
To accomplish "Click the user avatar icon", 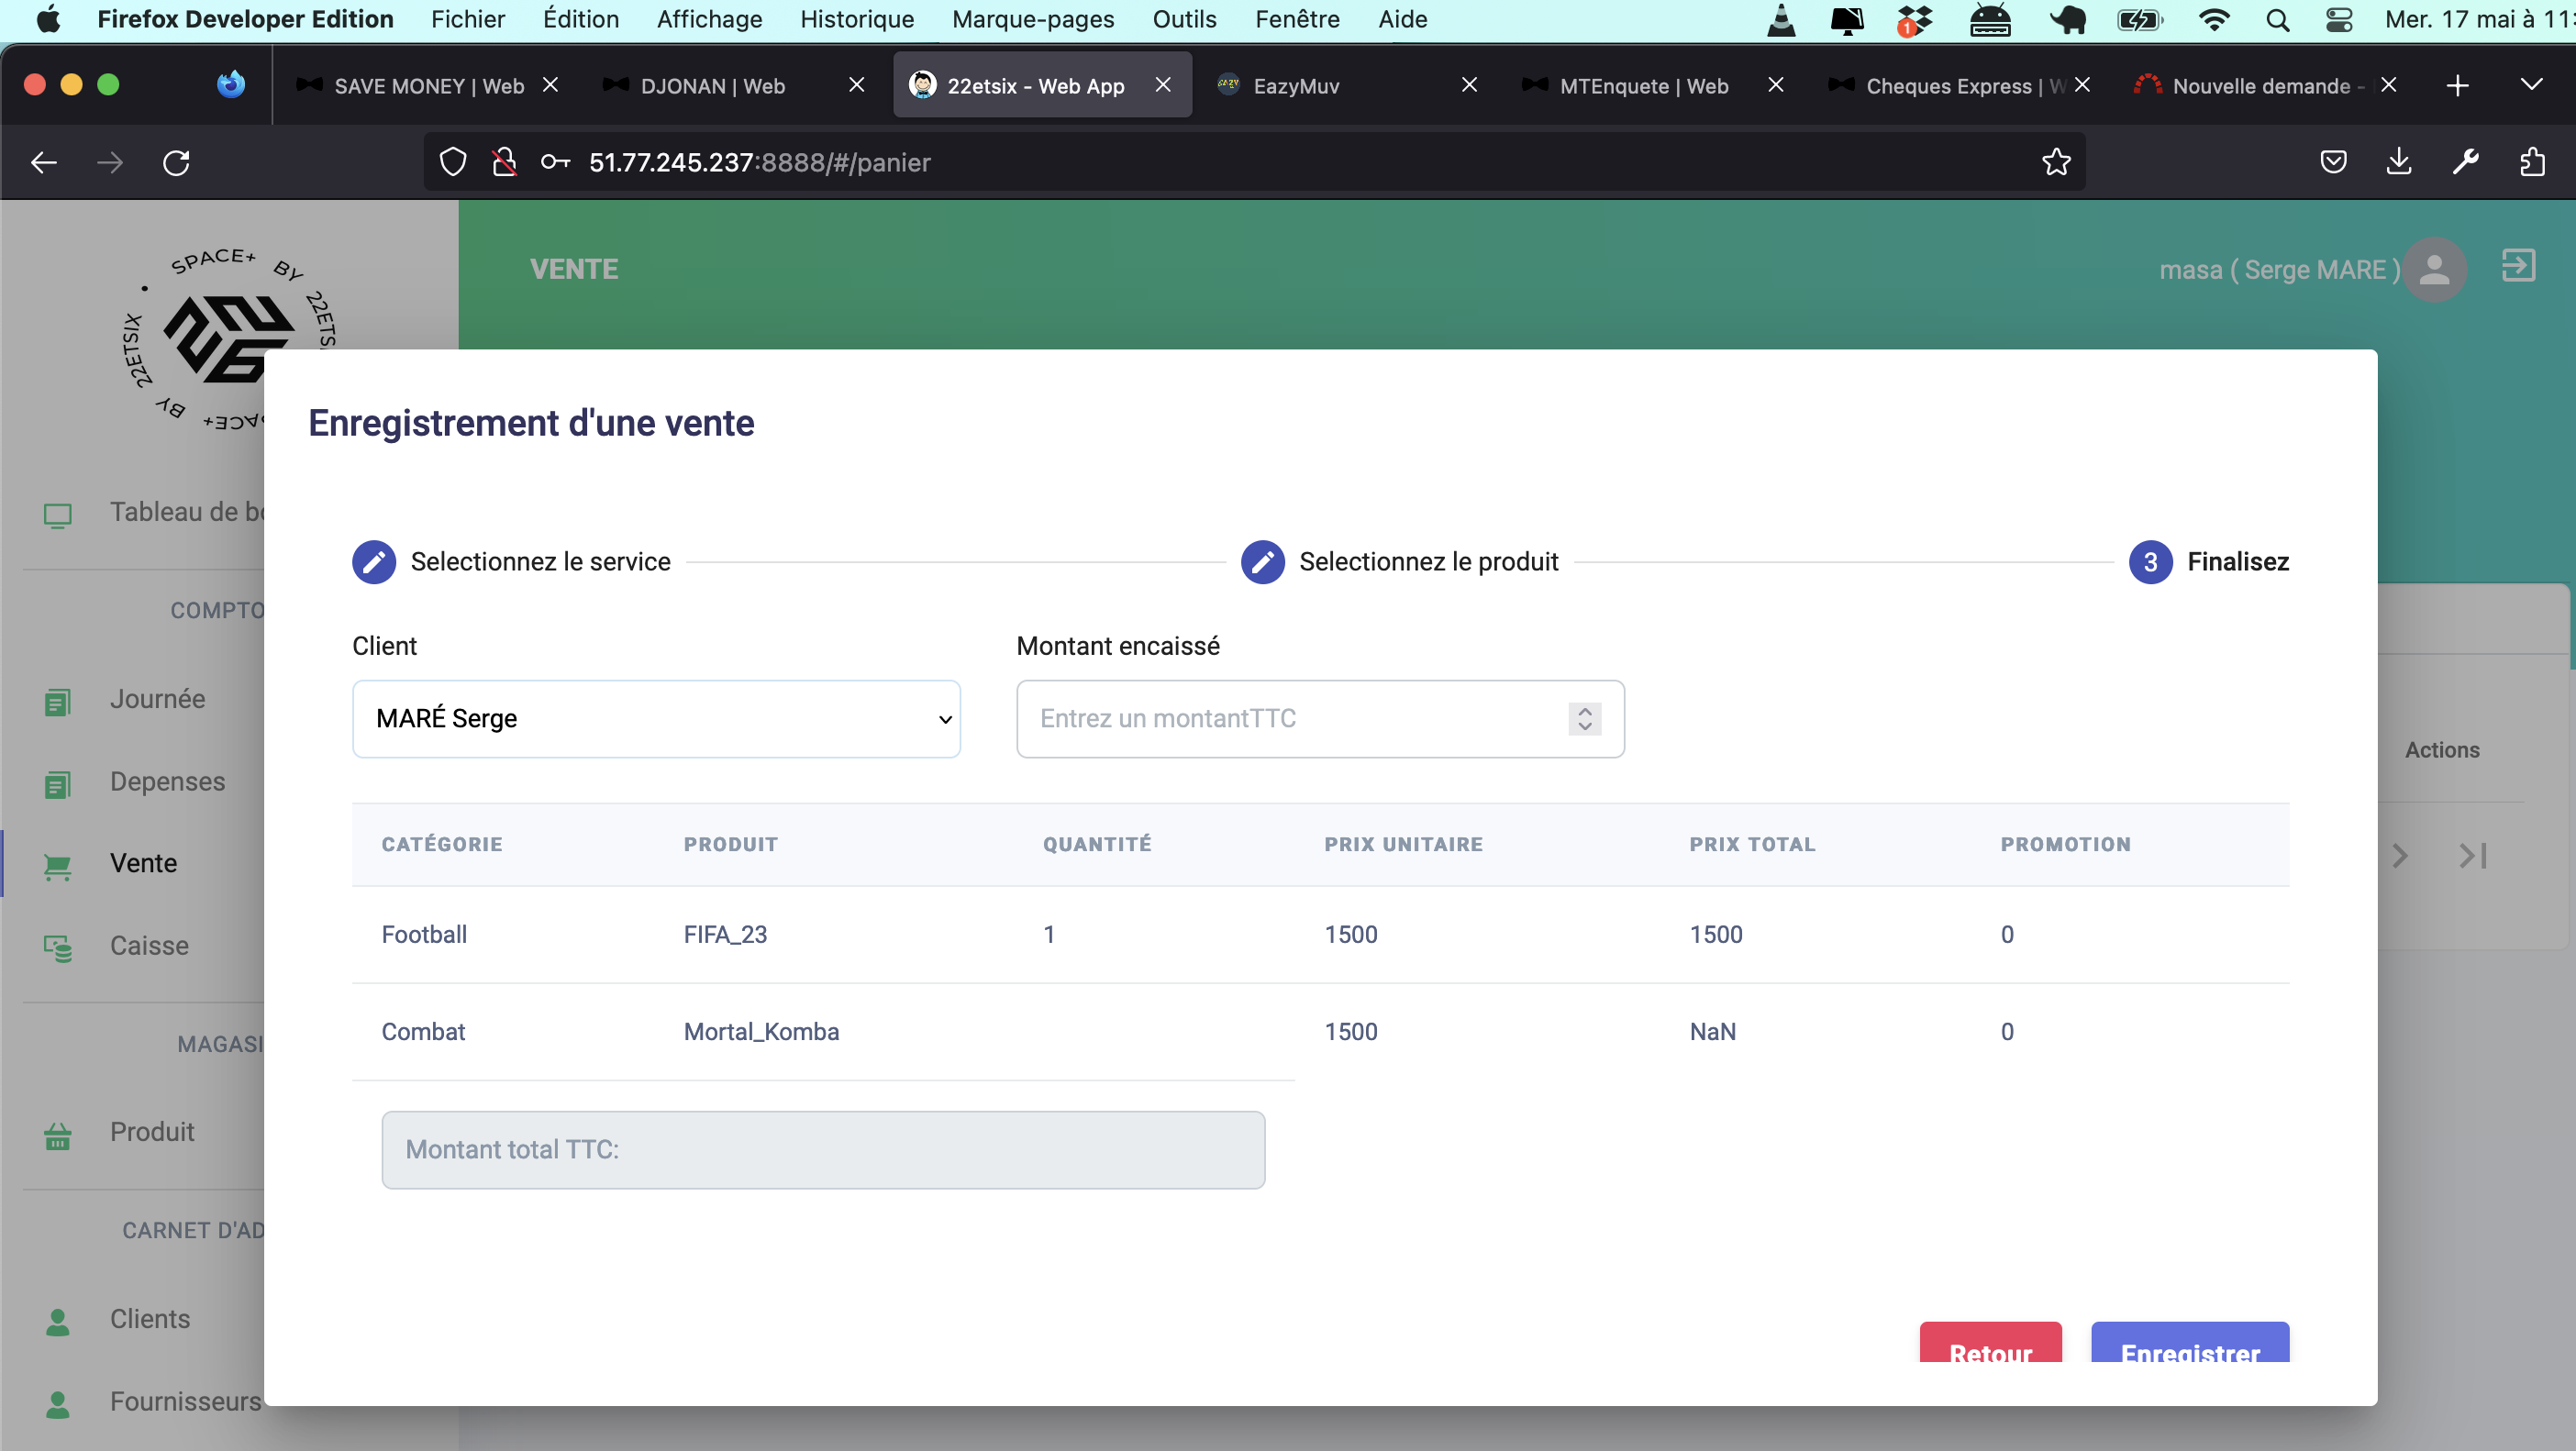I will click(x=2434, y=269).
